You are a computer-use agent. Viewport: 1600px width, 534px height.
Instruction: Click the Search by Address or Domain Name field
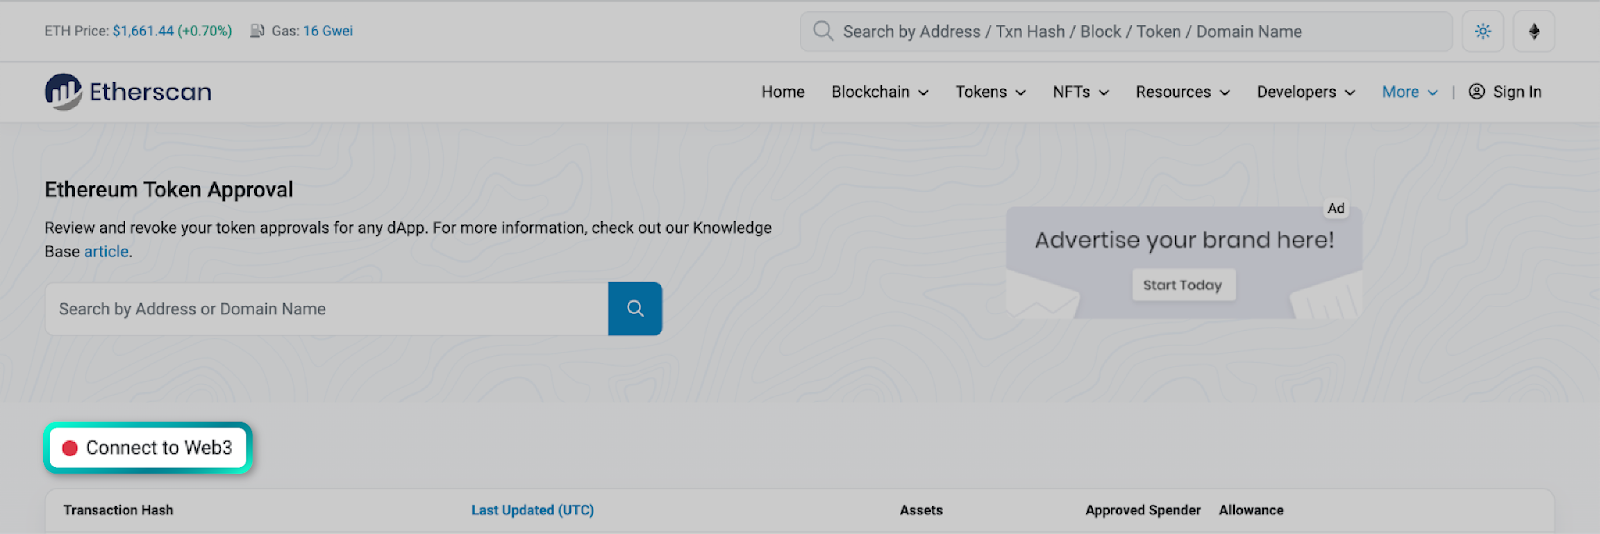(x=326, y=309)
